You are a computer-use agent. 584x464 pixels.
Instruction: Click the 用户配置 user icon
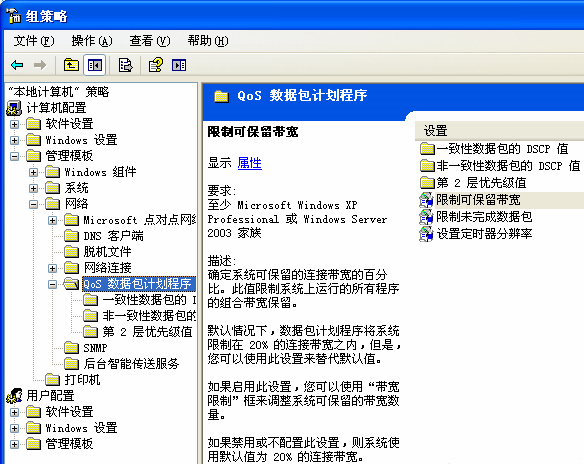pos(14,395)
